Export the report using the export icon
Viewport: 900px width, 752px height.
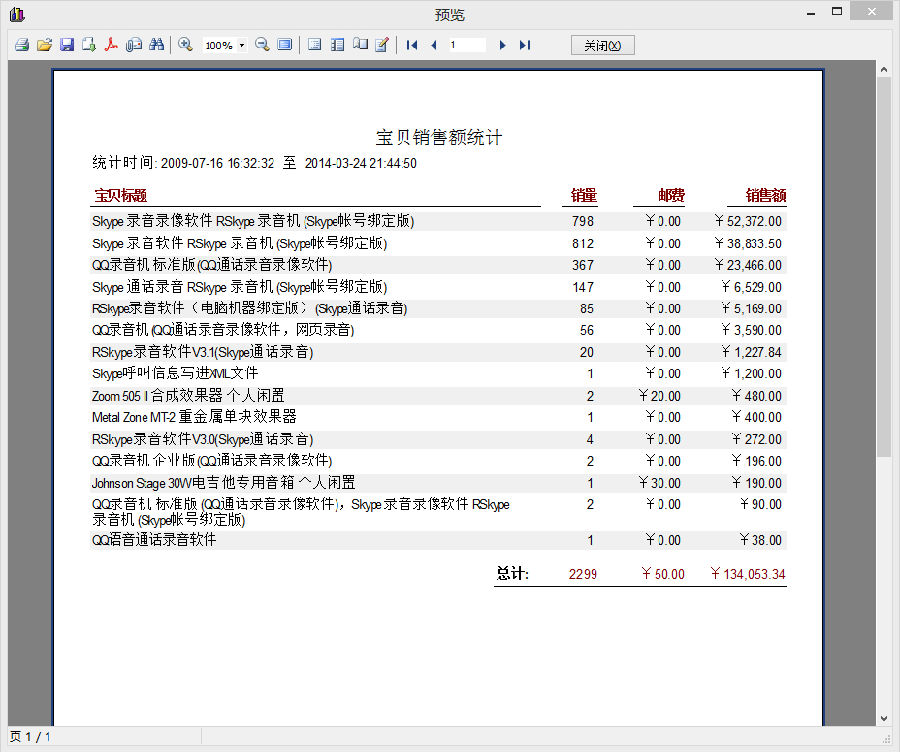88,44
